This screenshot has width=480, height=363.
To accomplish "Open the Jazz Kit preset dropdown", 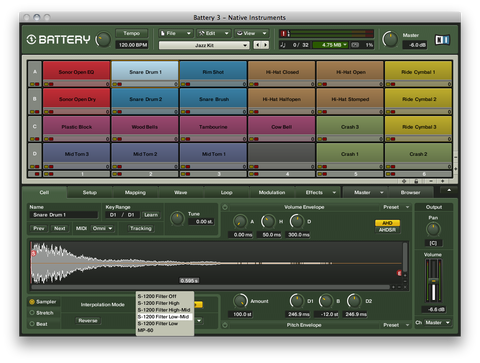I will [204, 45].
